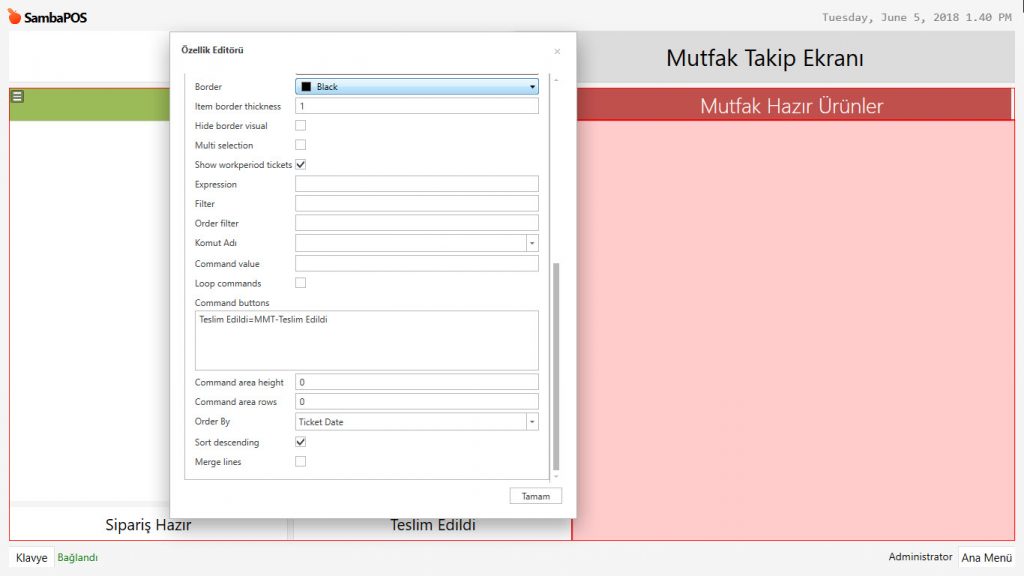The height and width of the screenshot is (576, 1024).
Task: Expand the Komut Adı dropdown
Action: pos(532,243)
